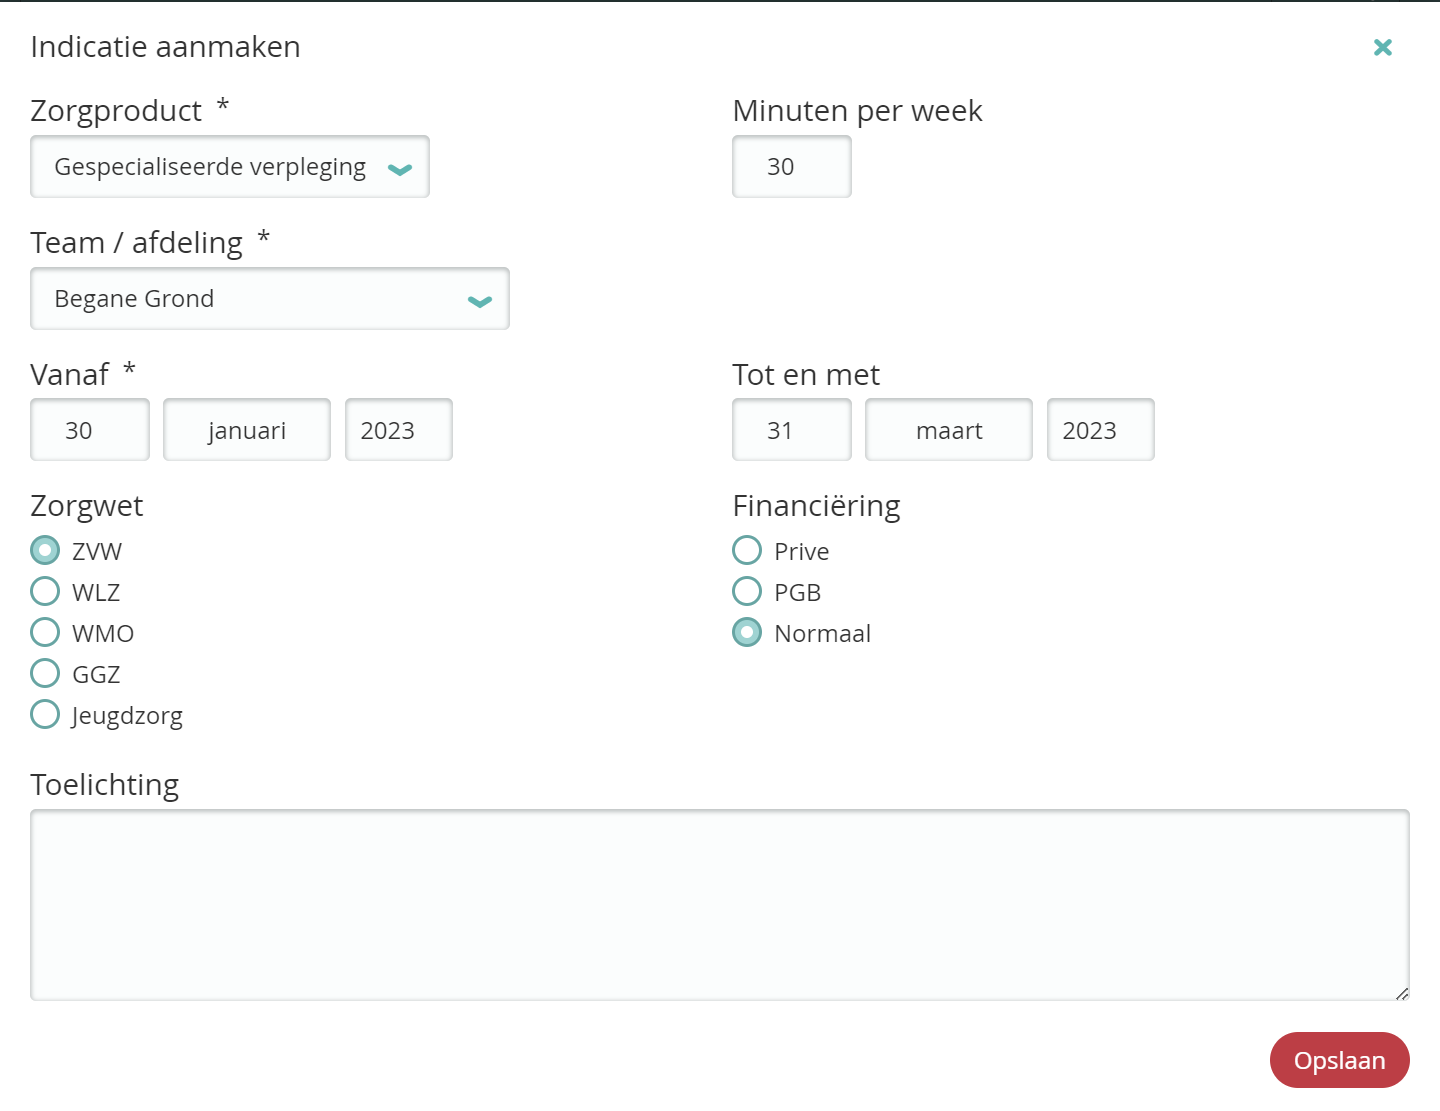This screenshot has height=1111, width=1440.
Task: Click the Vanaf year field
Action: tap(398, 430)
